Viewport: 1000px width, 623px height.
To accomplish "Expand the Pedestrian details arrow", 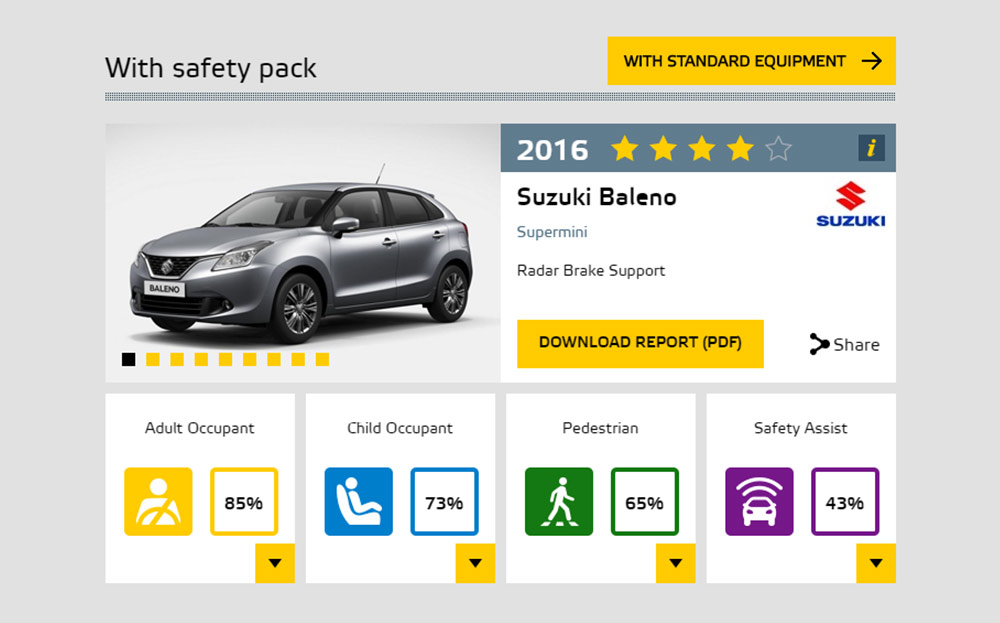I will pos(675,563).
